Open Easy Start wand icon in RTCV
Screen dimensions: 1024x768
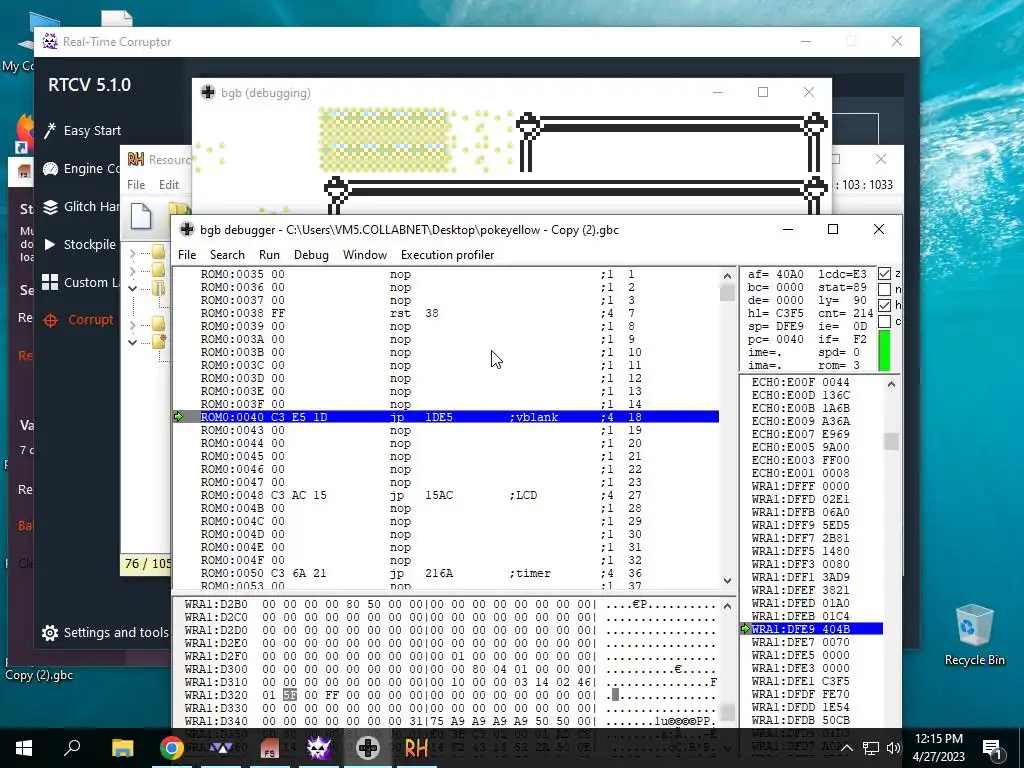[x=50, y=131]
